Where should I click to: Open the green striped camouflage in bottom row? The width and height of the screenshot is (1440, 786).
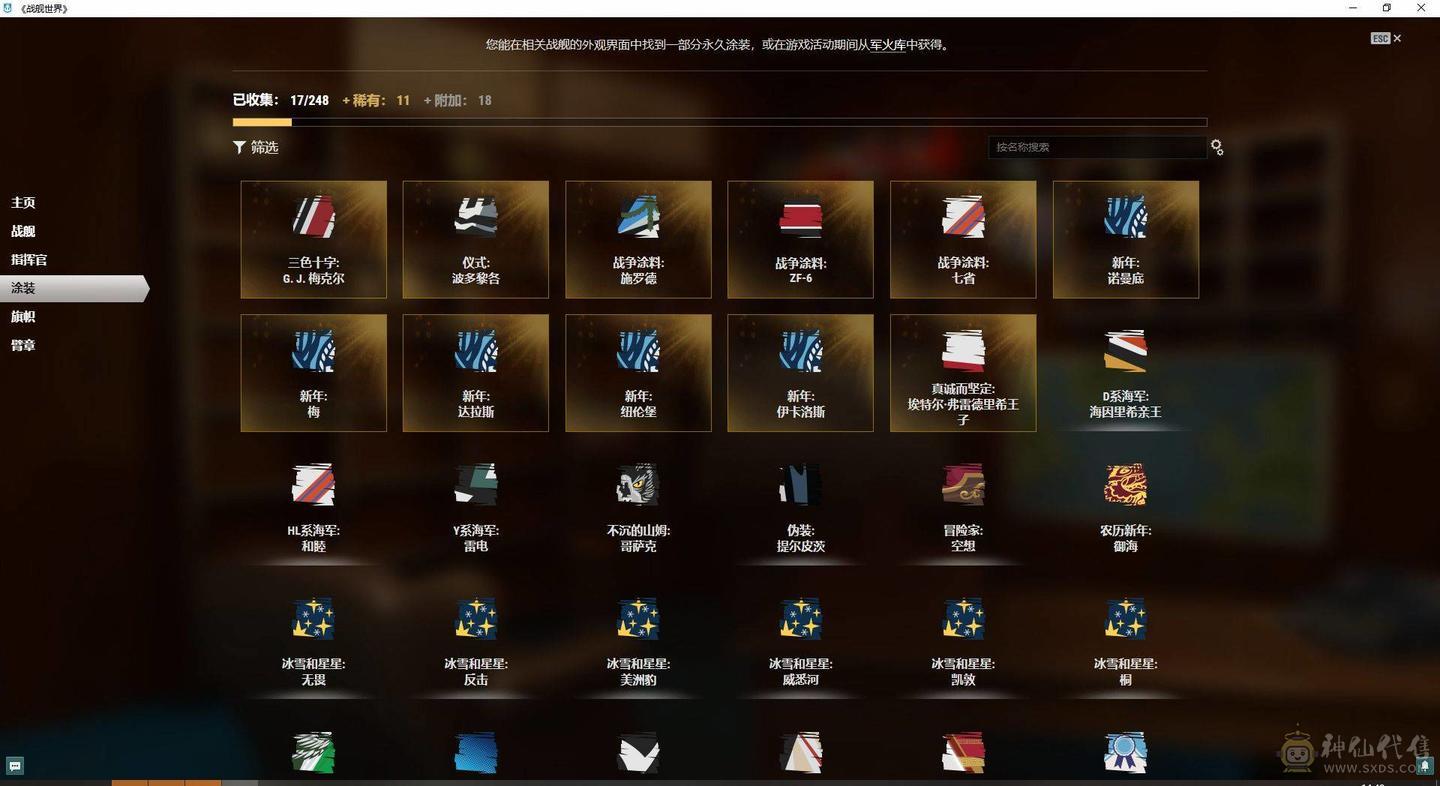click(313, 753)
